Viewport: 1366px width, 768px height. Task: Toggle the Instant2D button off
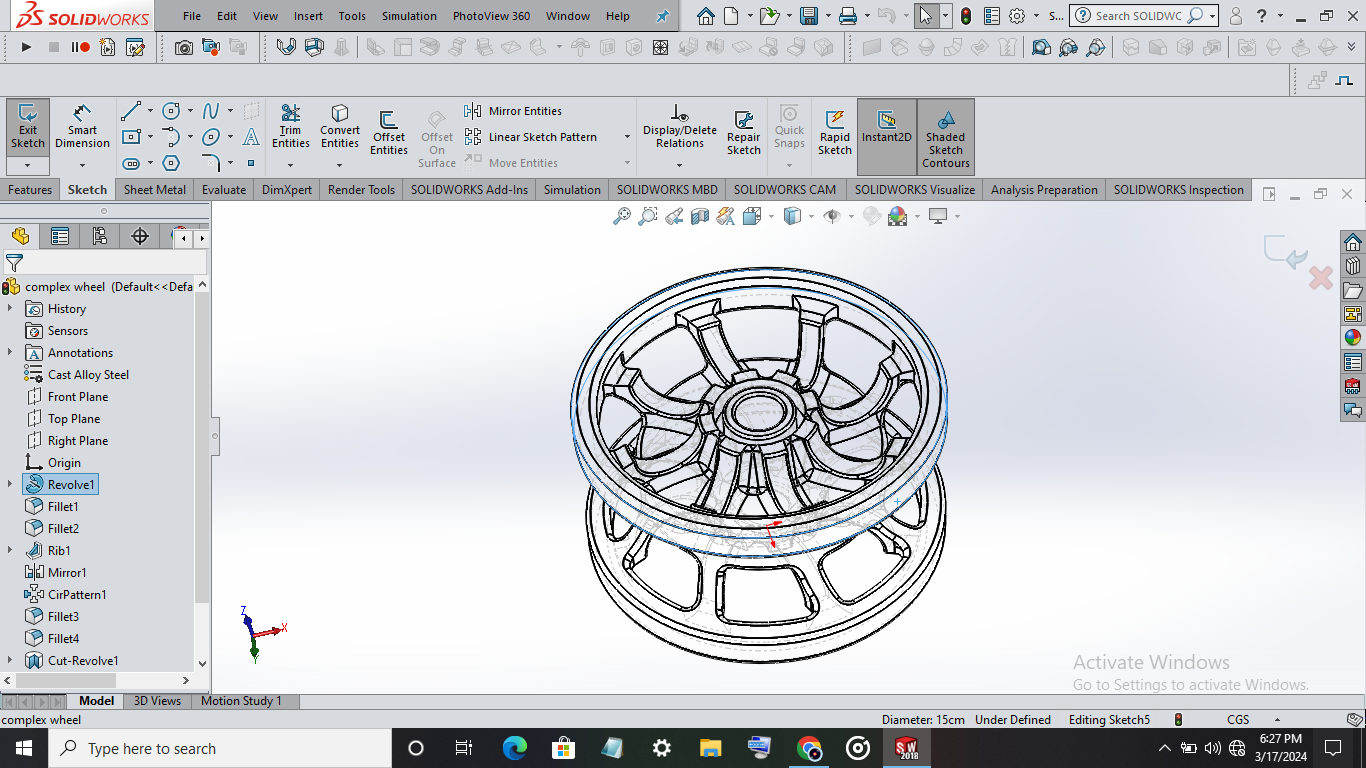click(x=886, y=127)
